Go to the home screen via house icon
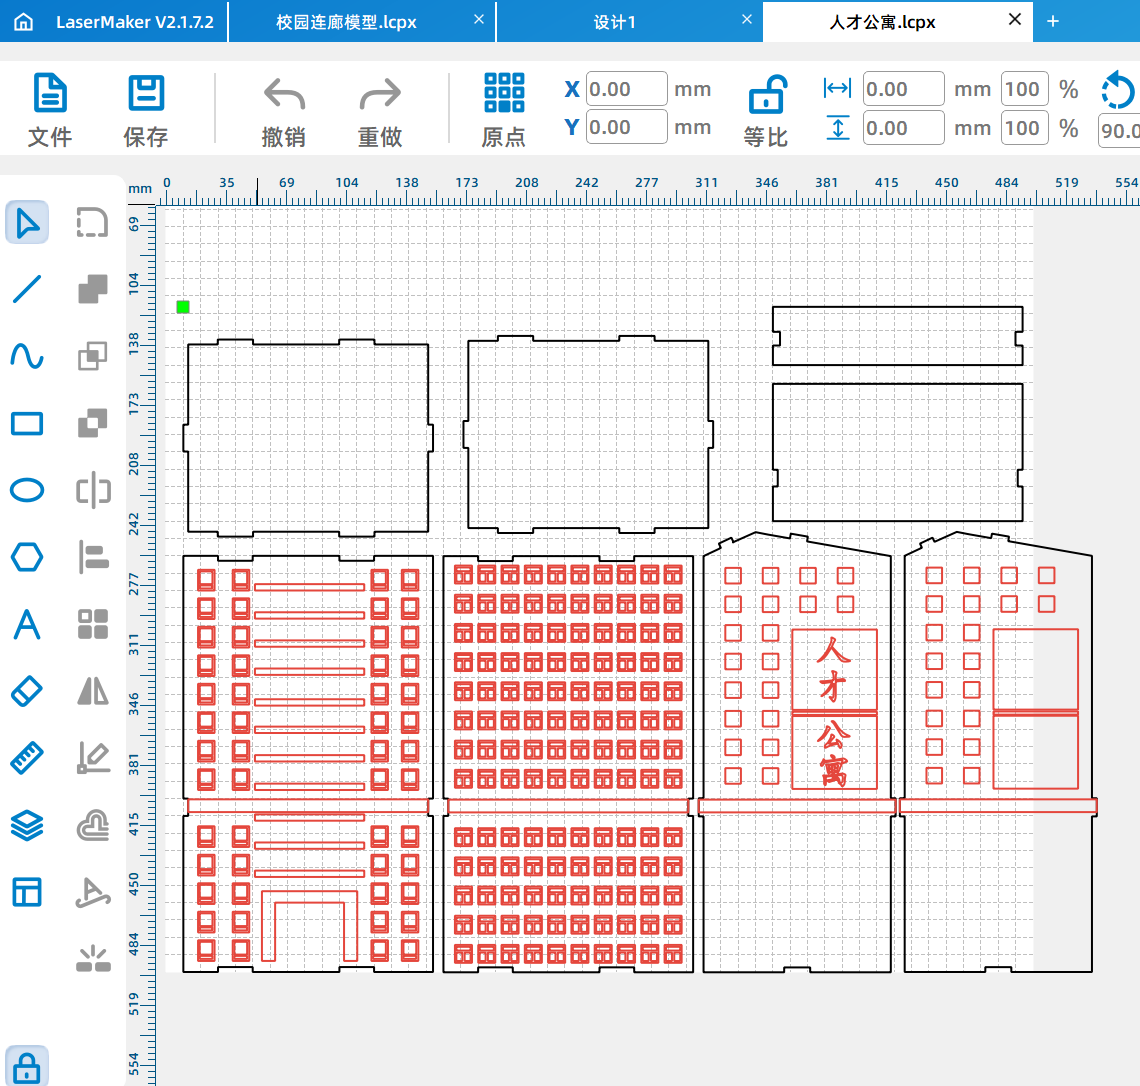Viewport: 1140px width, 1086px height. coord(24,22)
